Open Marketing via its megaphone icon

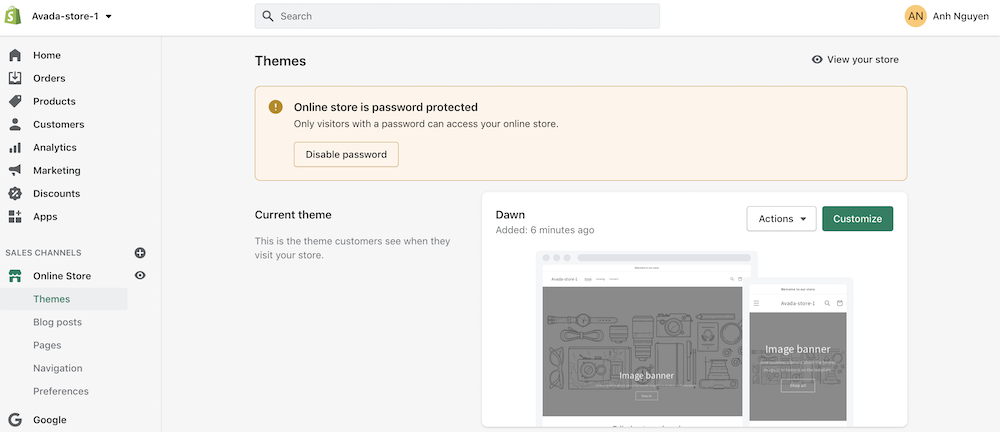coord(15,170)
